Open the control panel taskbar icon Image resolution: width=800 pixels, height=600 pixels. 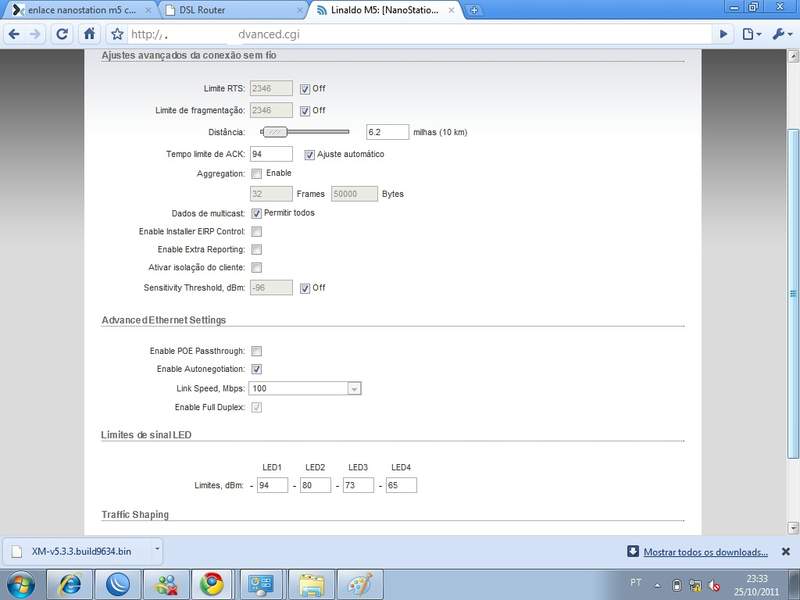point(261,585)
